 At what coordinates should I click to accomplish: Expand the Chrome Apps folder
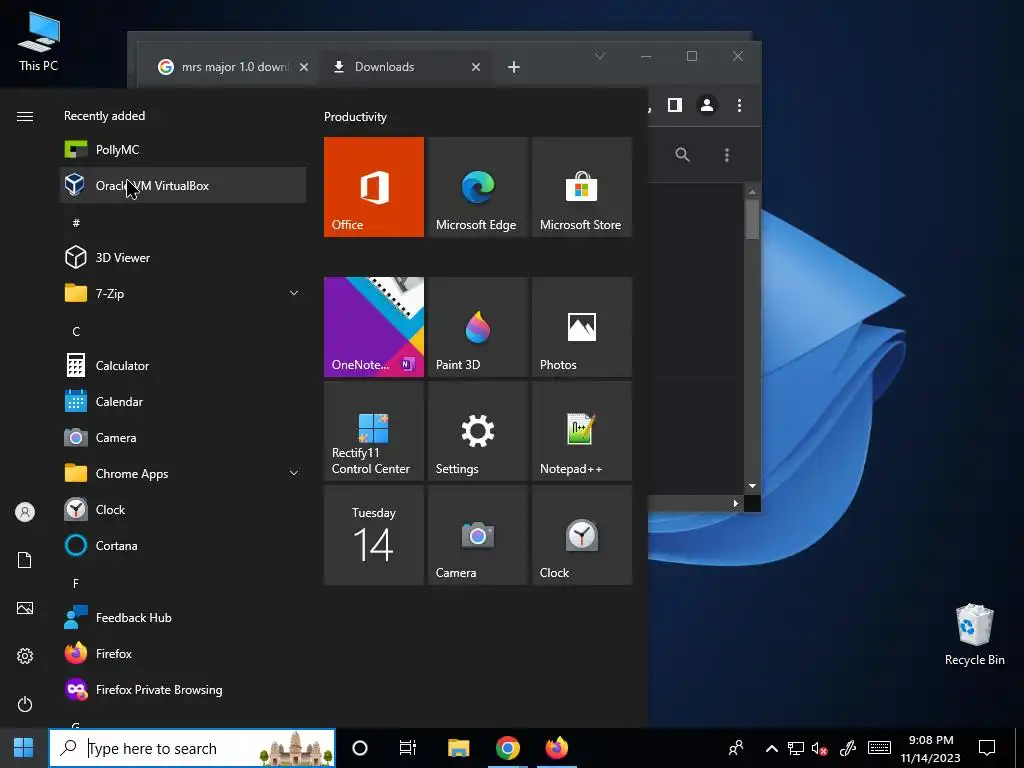183,473
